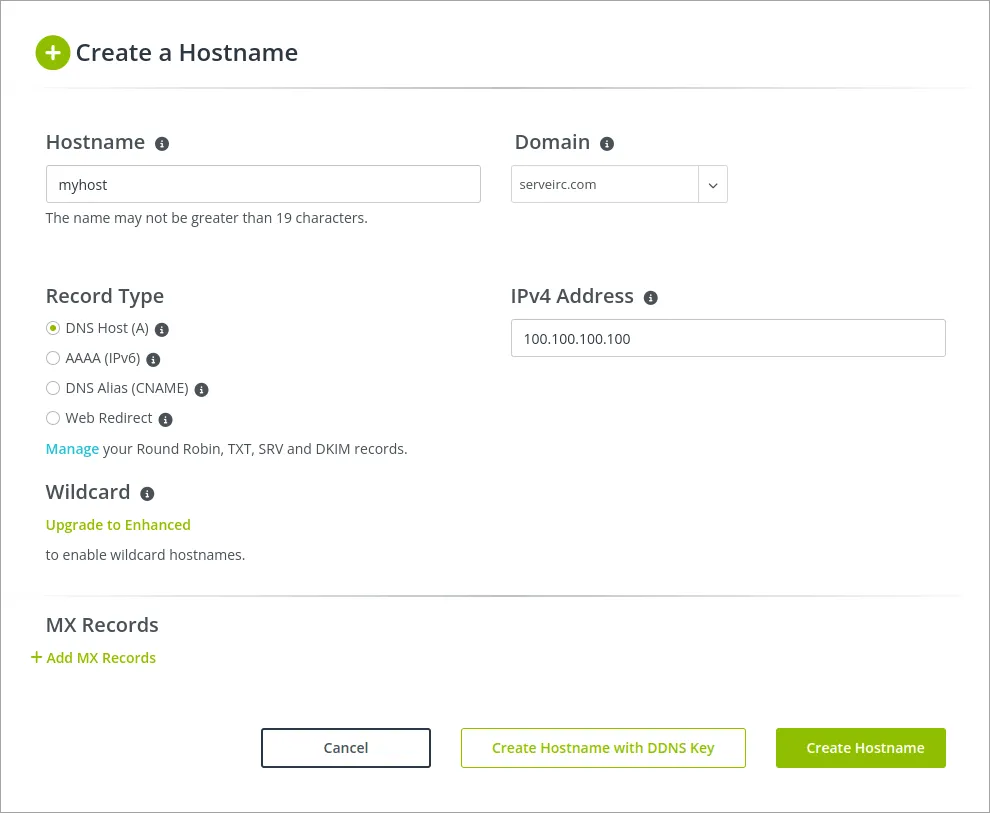Click the info icon next to Domain

[x=606, y=144]
